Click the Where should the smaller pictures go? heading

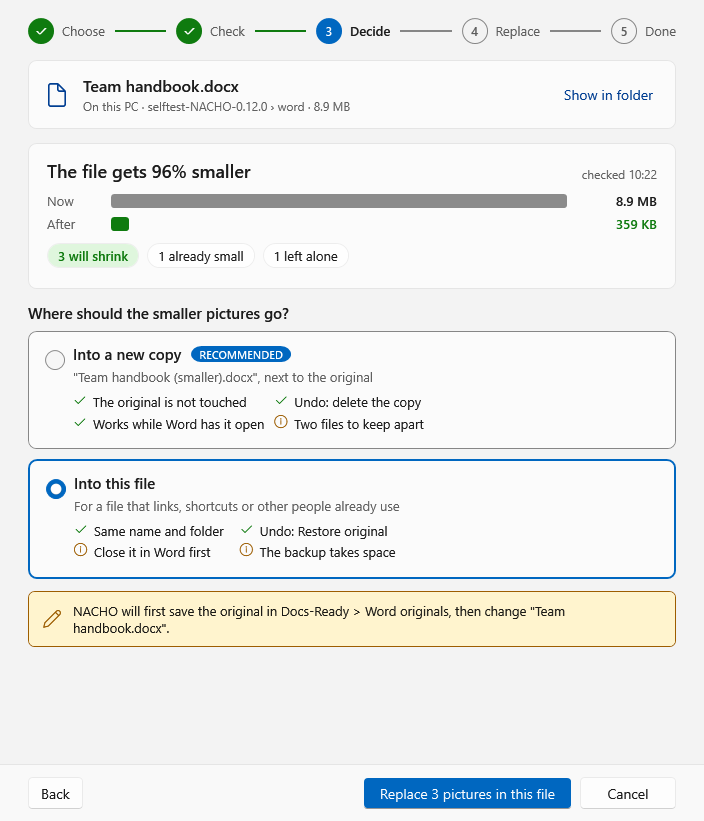(x=159, y=314)
